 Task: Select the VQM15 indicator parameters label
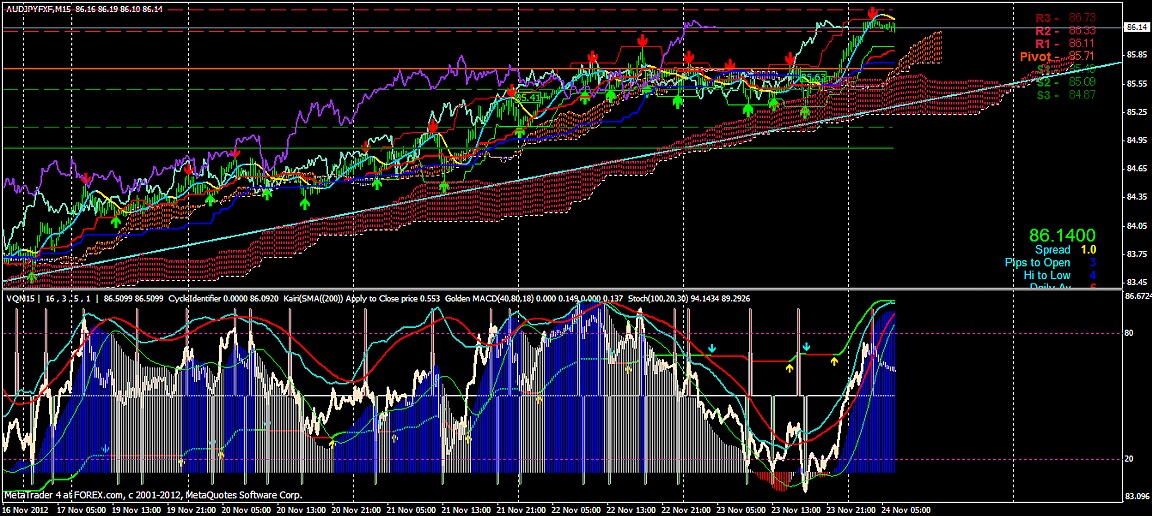tap(51, 299)
